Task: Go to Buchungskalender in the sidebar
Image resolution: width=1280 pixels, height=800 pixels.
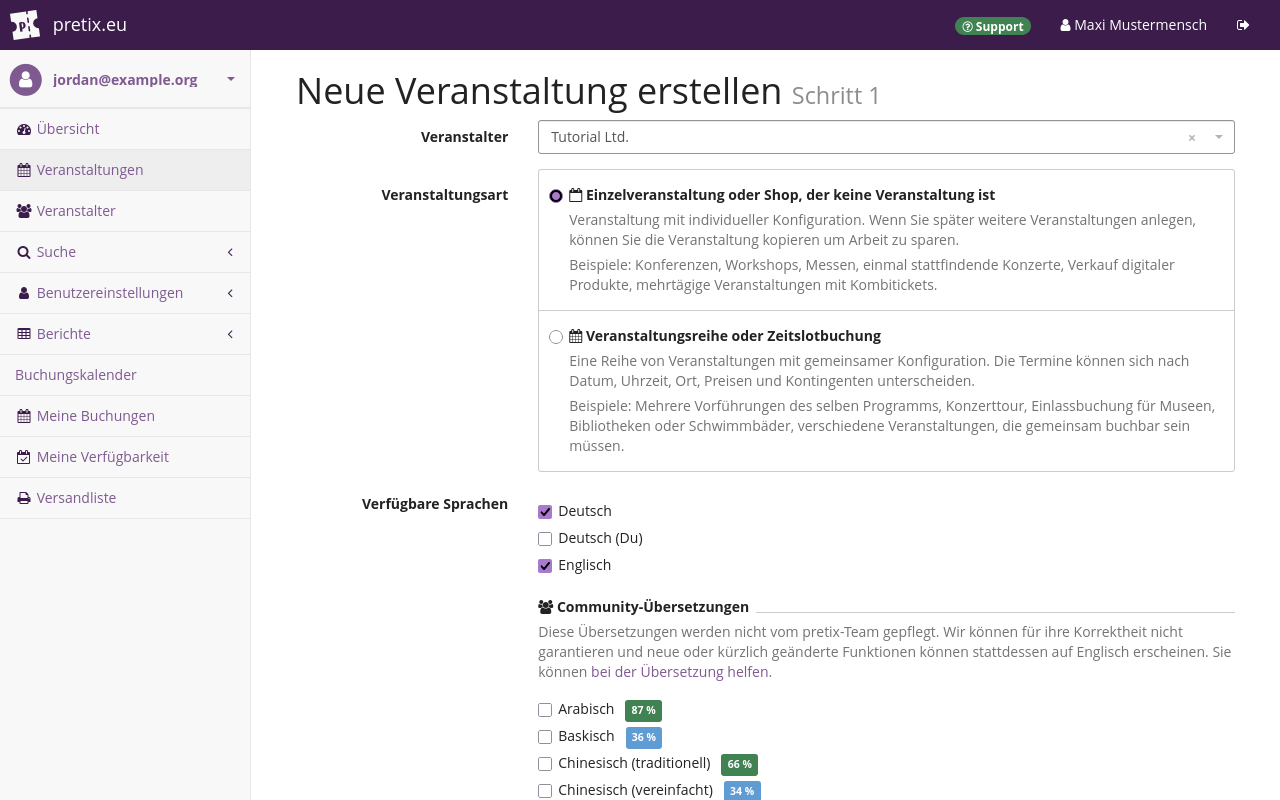Action: pos(125,375)
